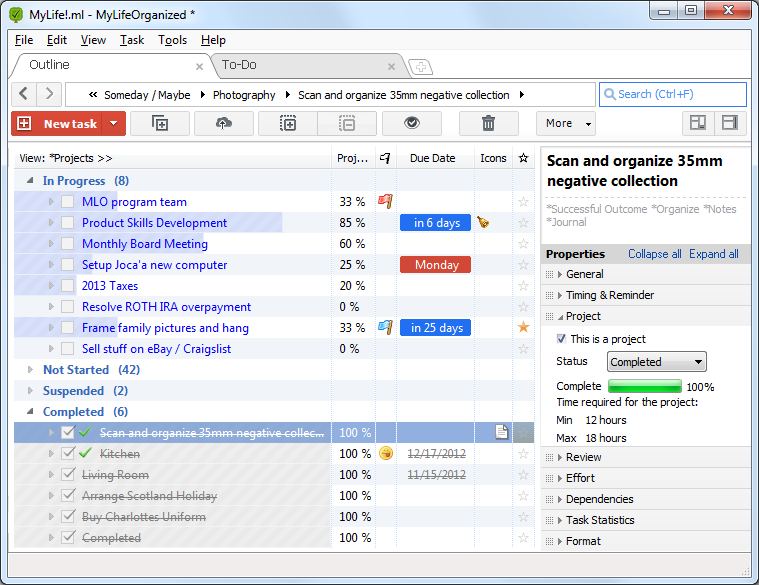Click the collapse all (dotted minus) toolbar icon
759x585 pixels.
pyautogui.click(x=347, y=124)
